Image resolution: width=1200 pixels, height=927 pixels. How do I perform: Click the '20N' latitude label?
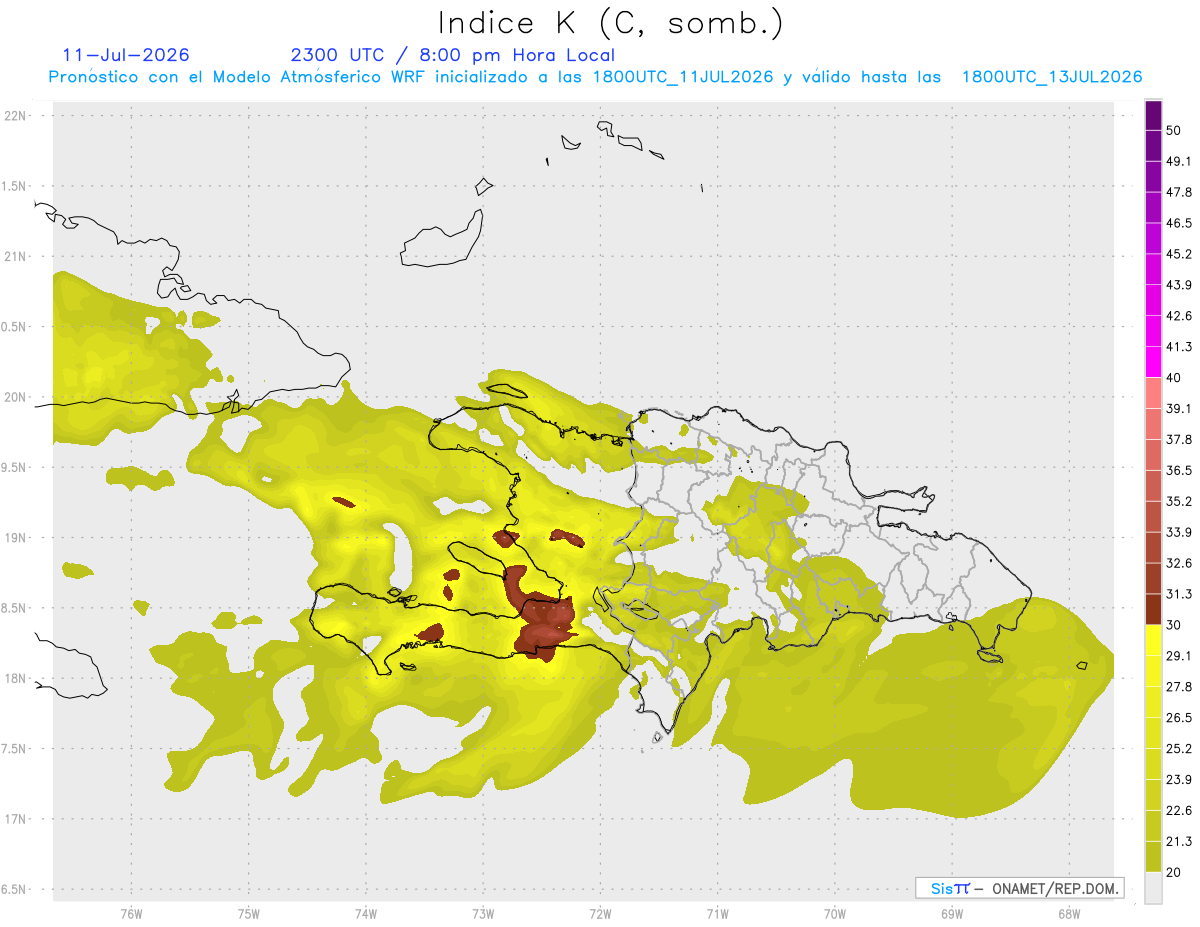(x=15, y=397)
